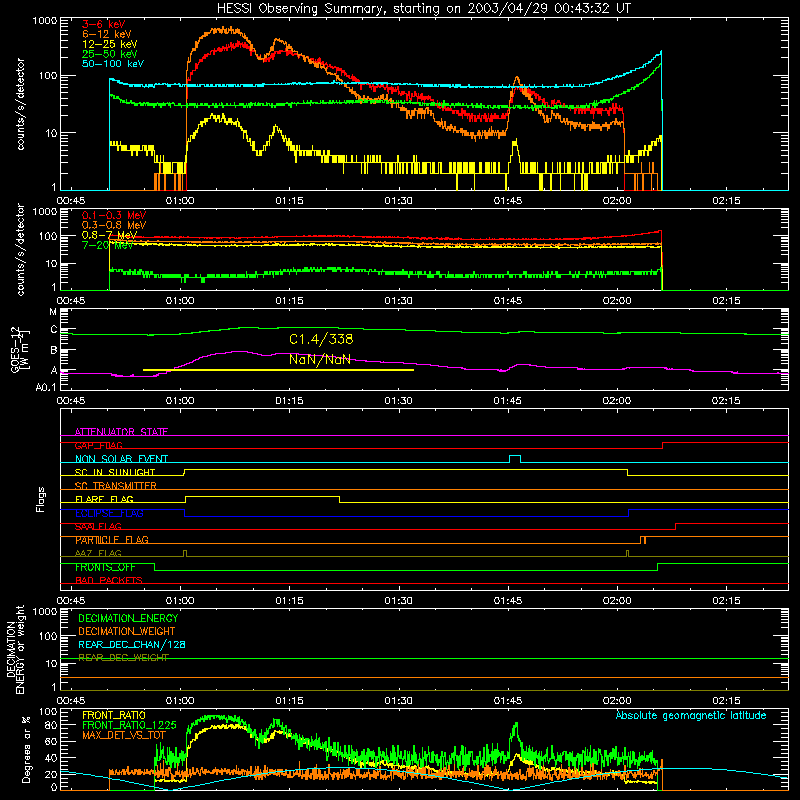Click the orange 6-12 keV peak near 01:05
The width and height of the screenshot is (800, 800).
point(222,30)
